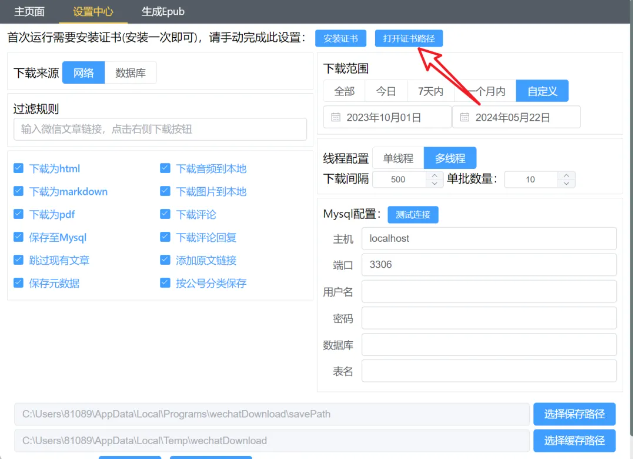Open the end date calendar icon (2024年05月22日)

(466, 118)
